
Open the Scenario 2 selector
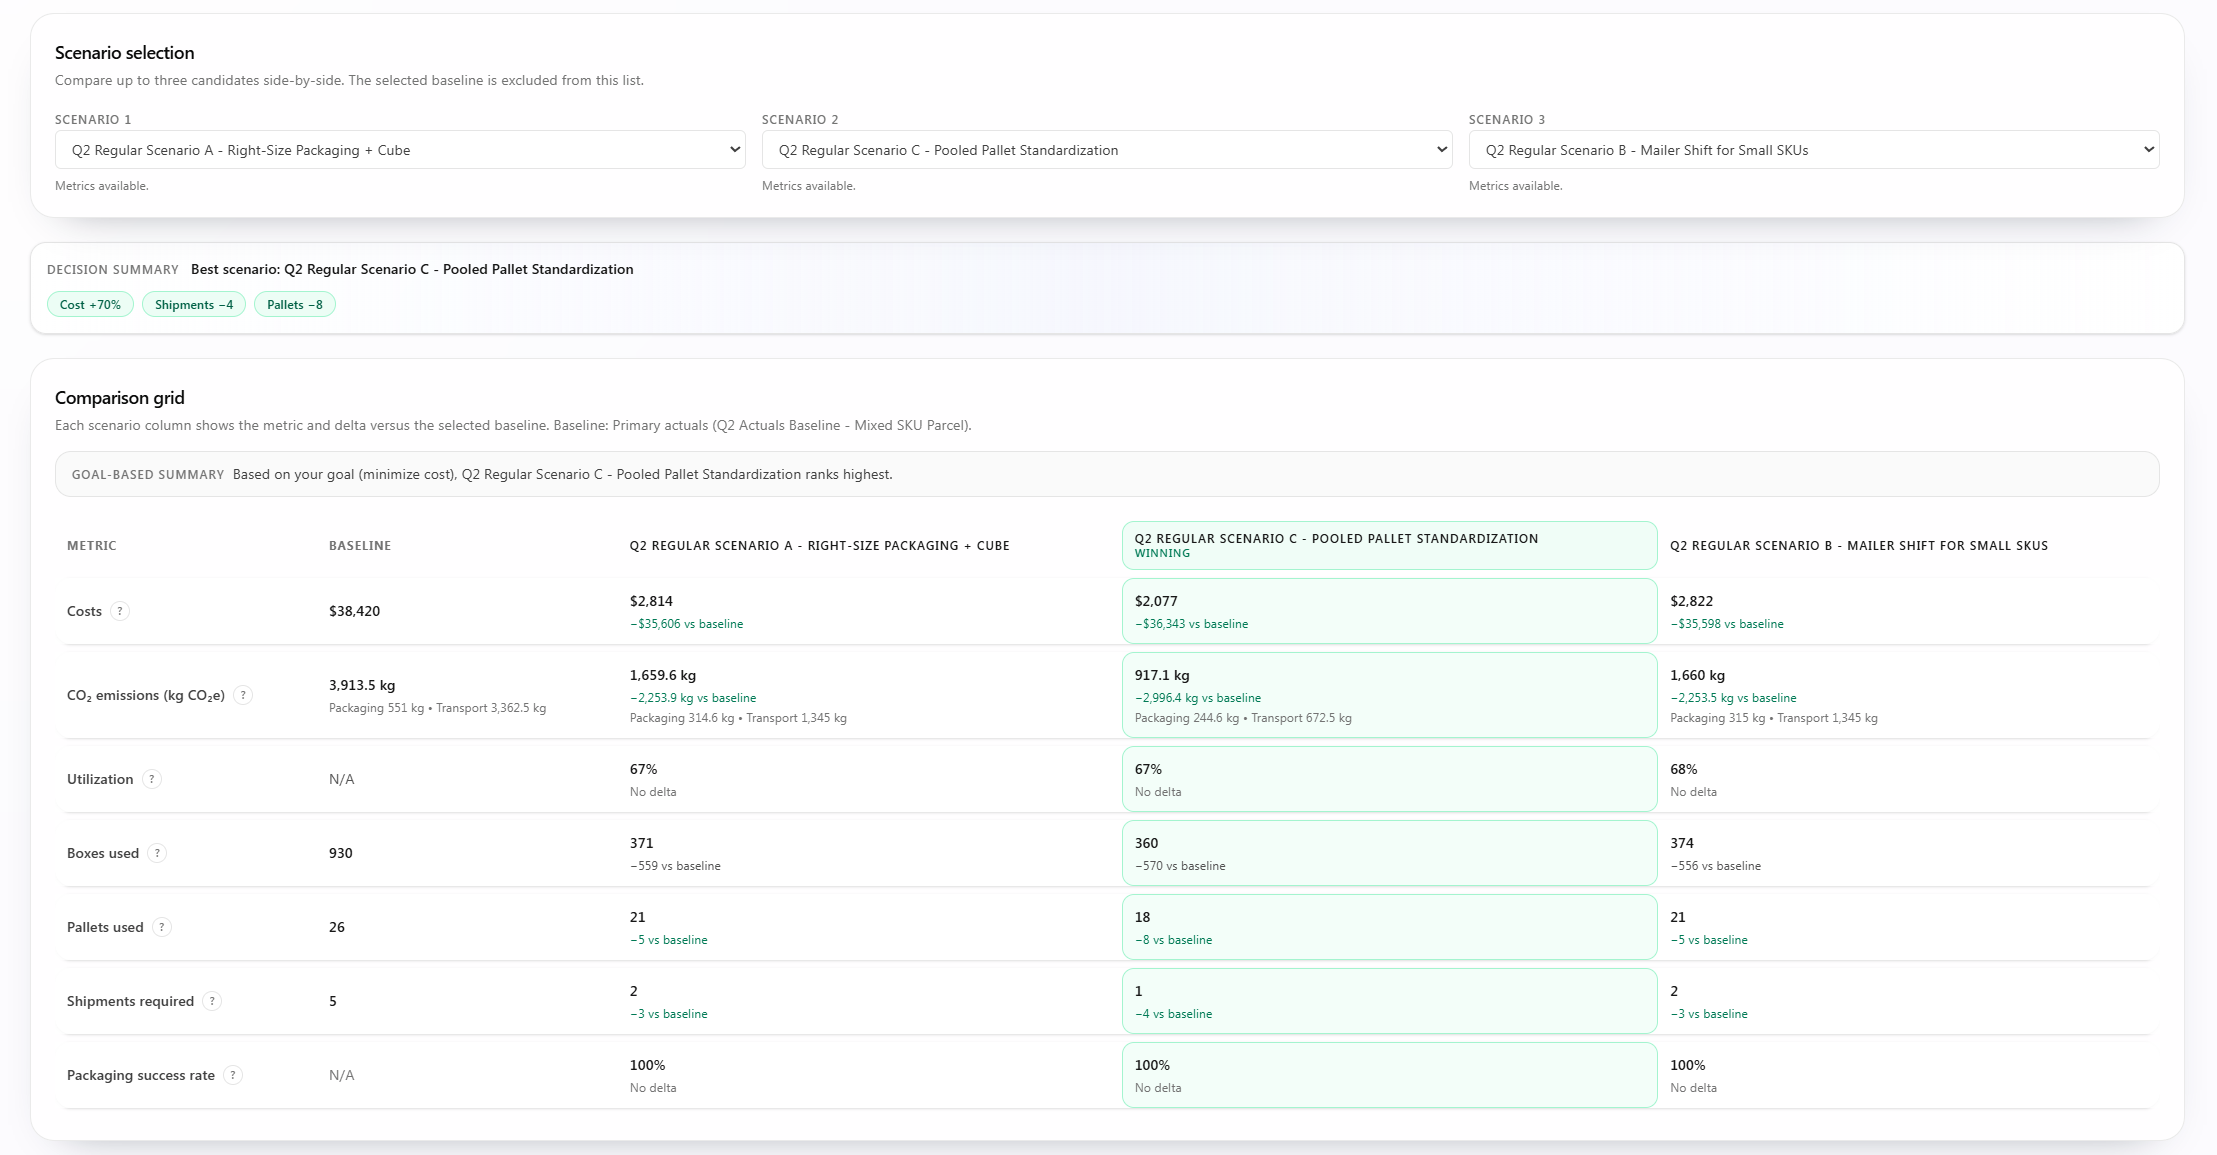pyautogui.click(x=1106, y=149)
